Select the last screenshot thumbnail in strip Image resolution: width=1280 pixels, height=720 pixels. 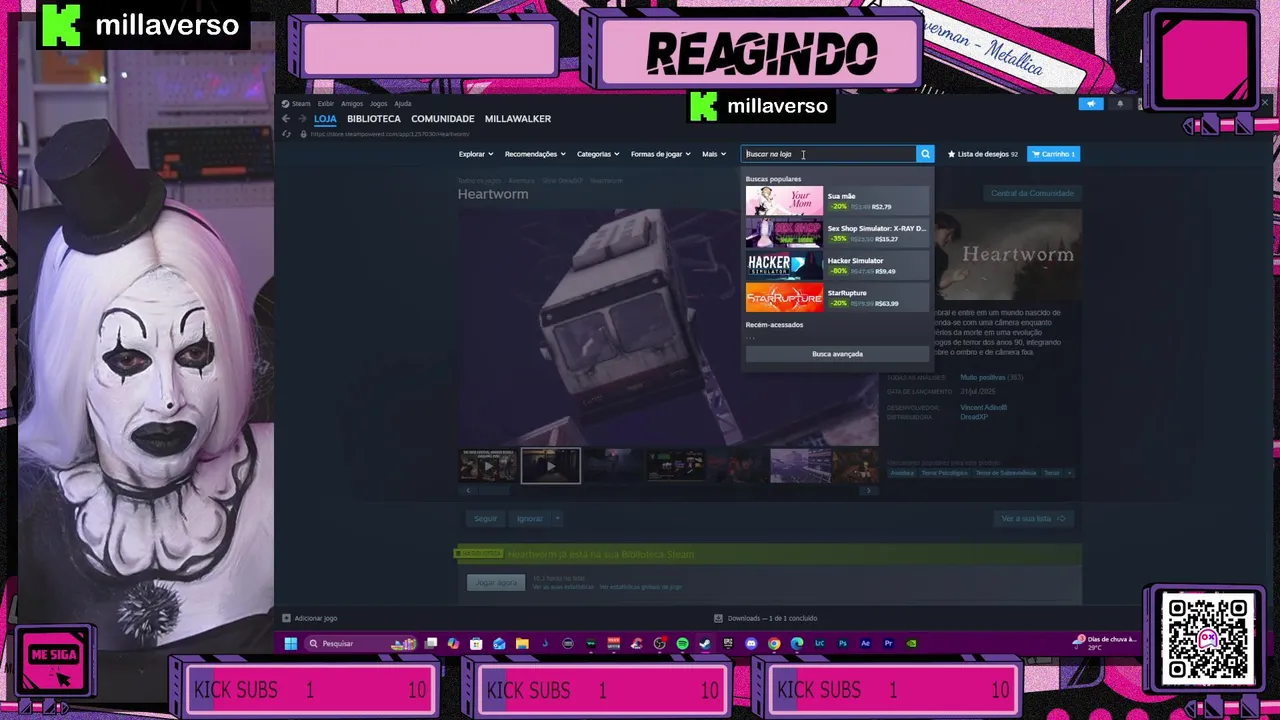857,465
